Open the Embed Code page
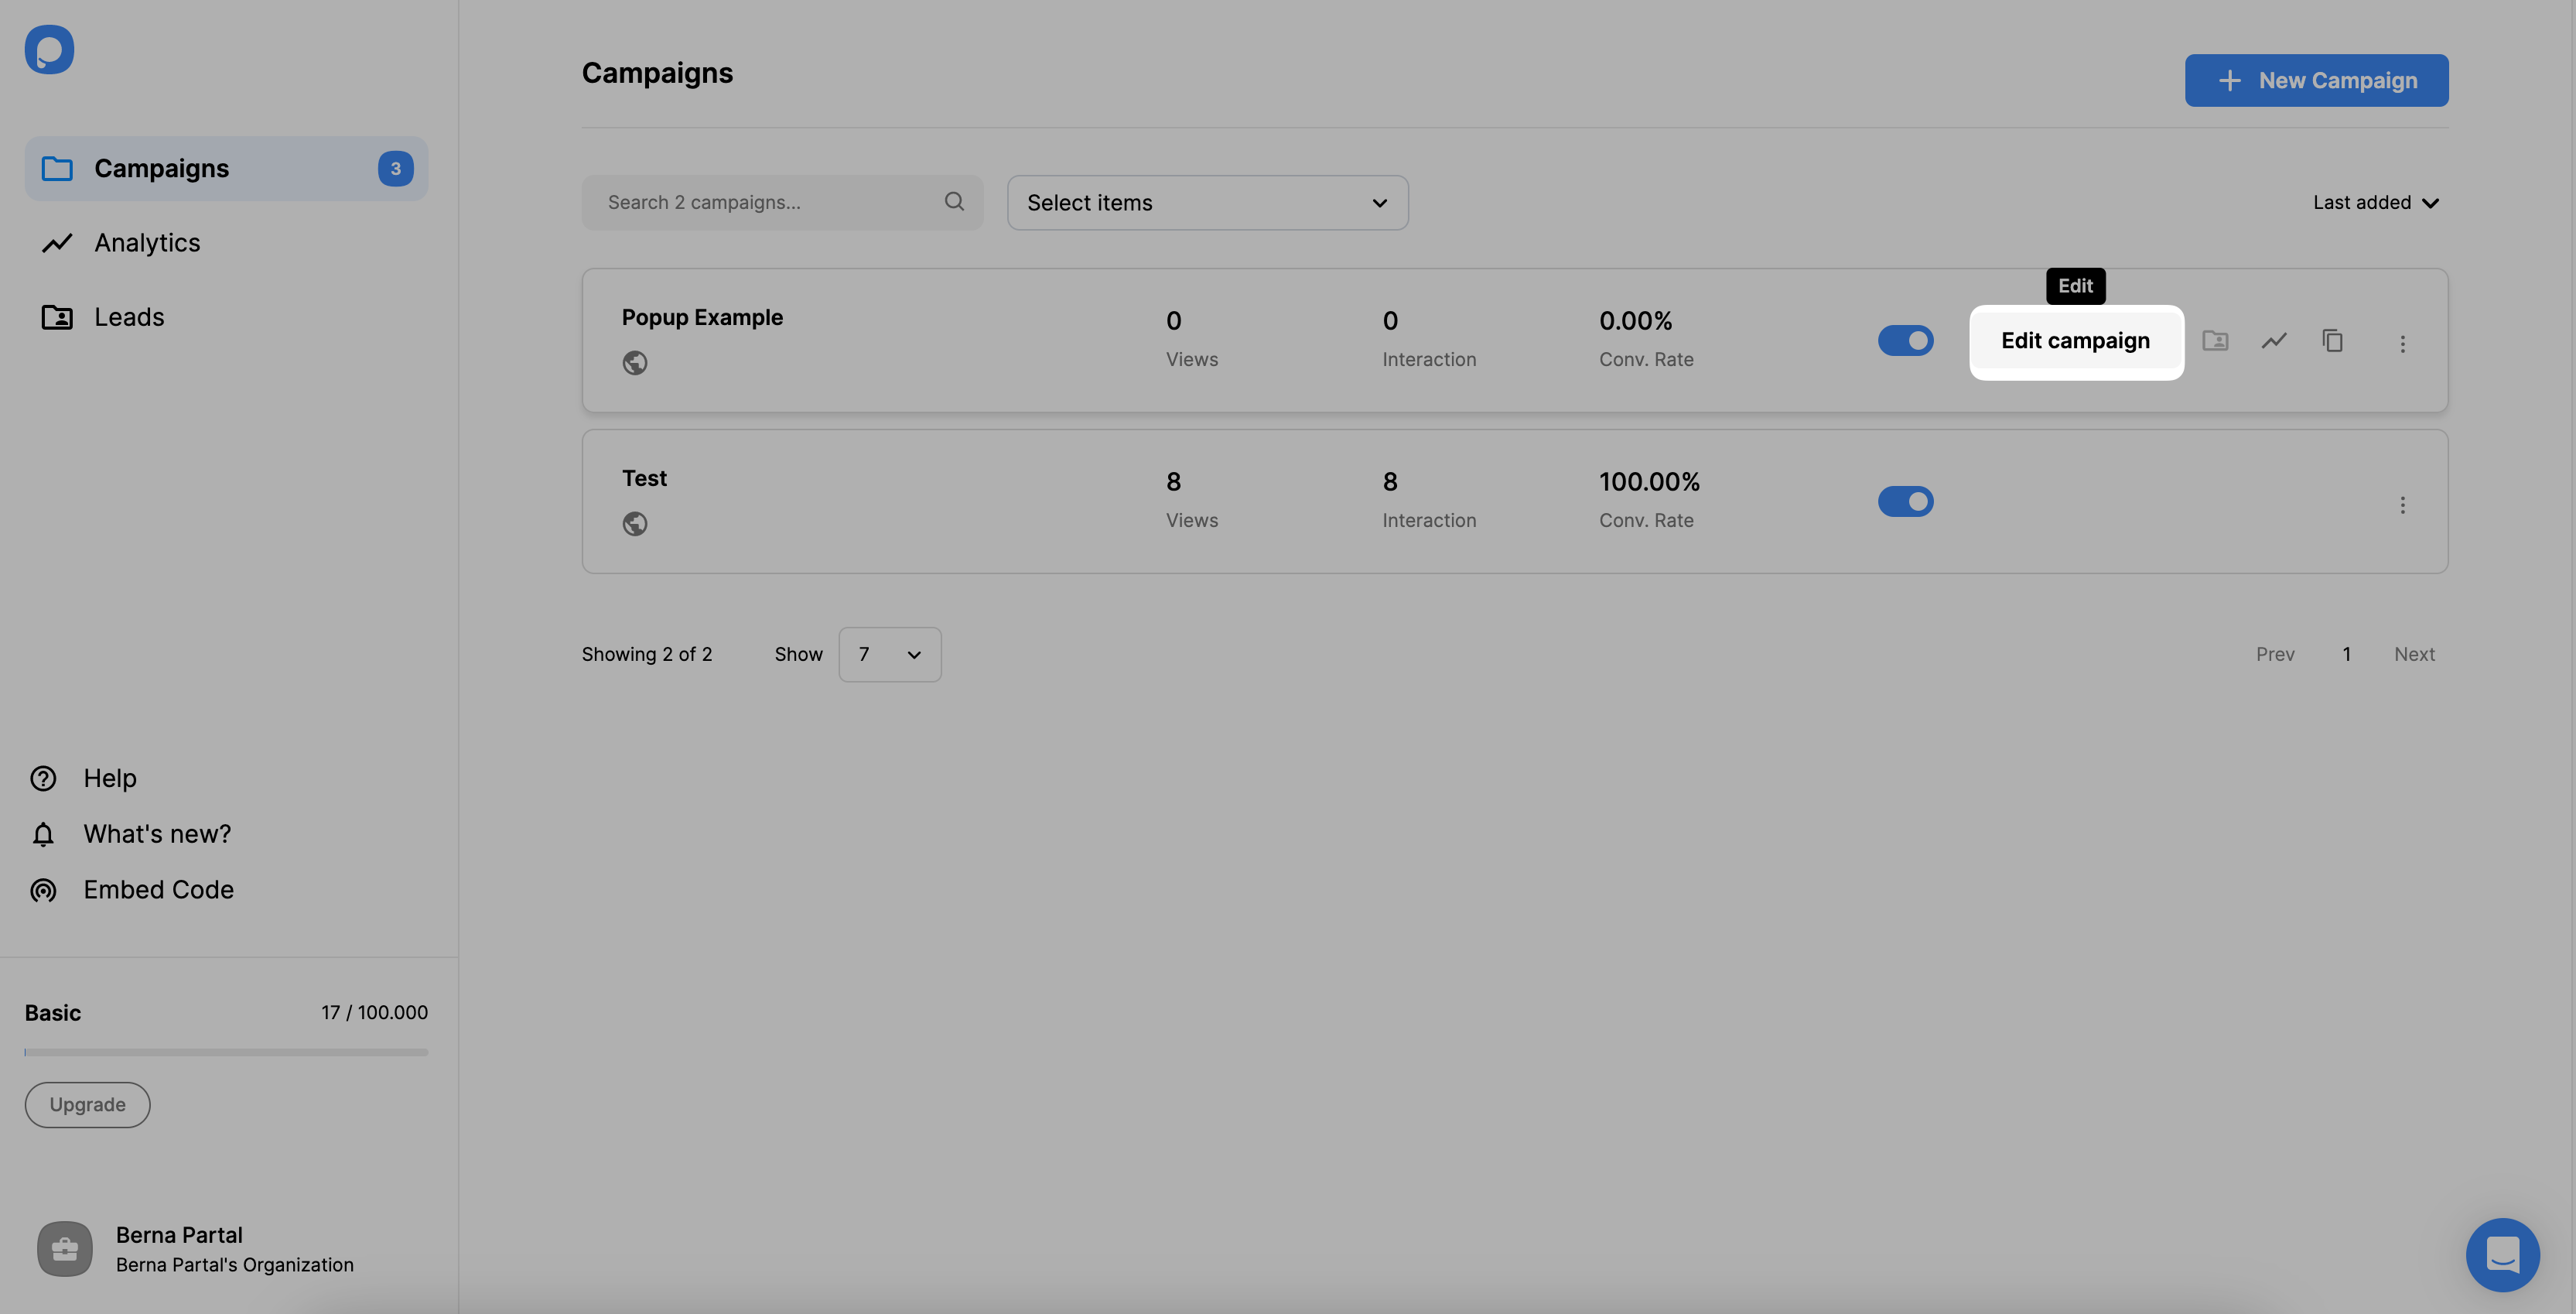The image size is (2576, 1314). point(158,889)
